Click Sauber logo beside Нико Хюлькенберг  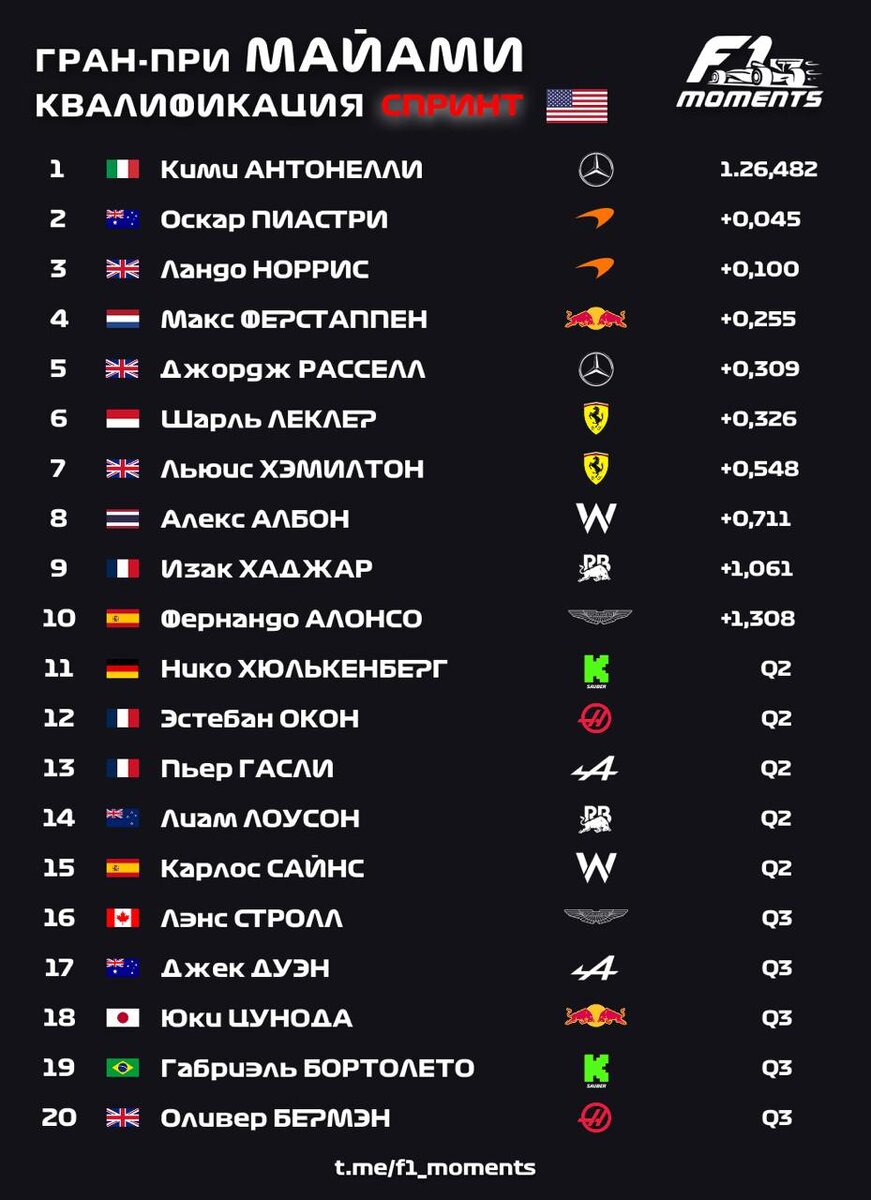596,669
